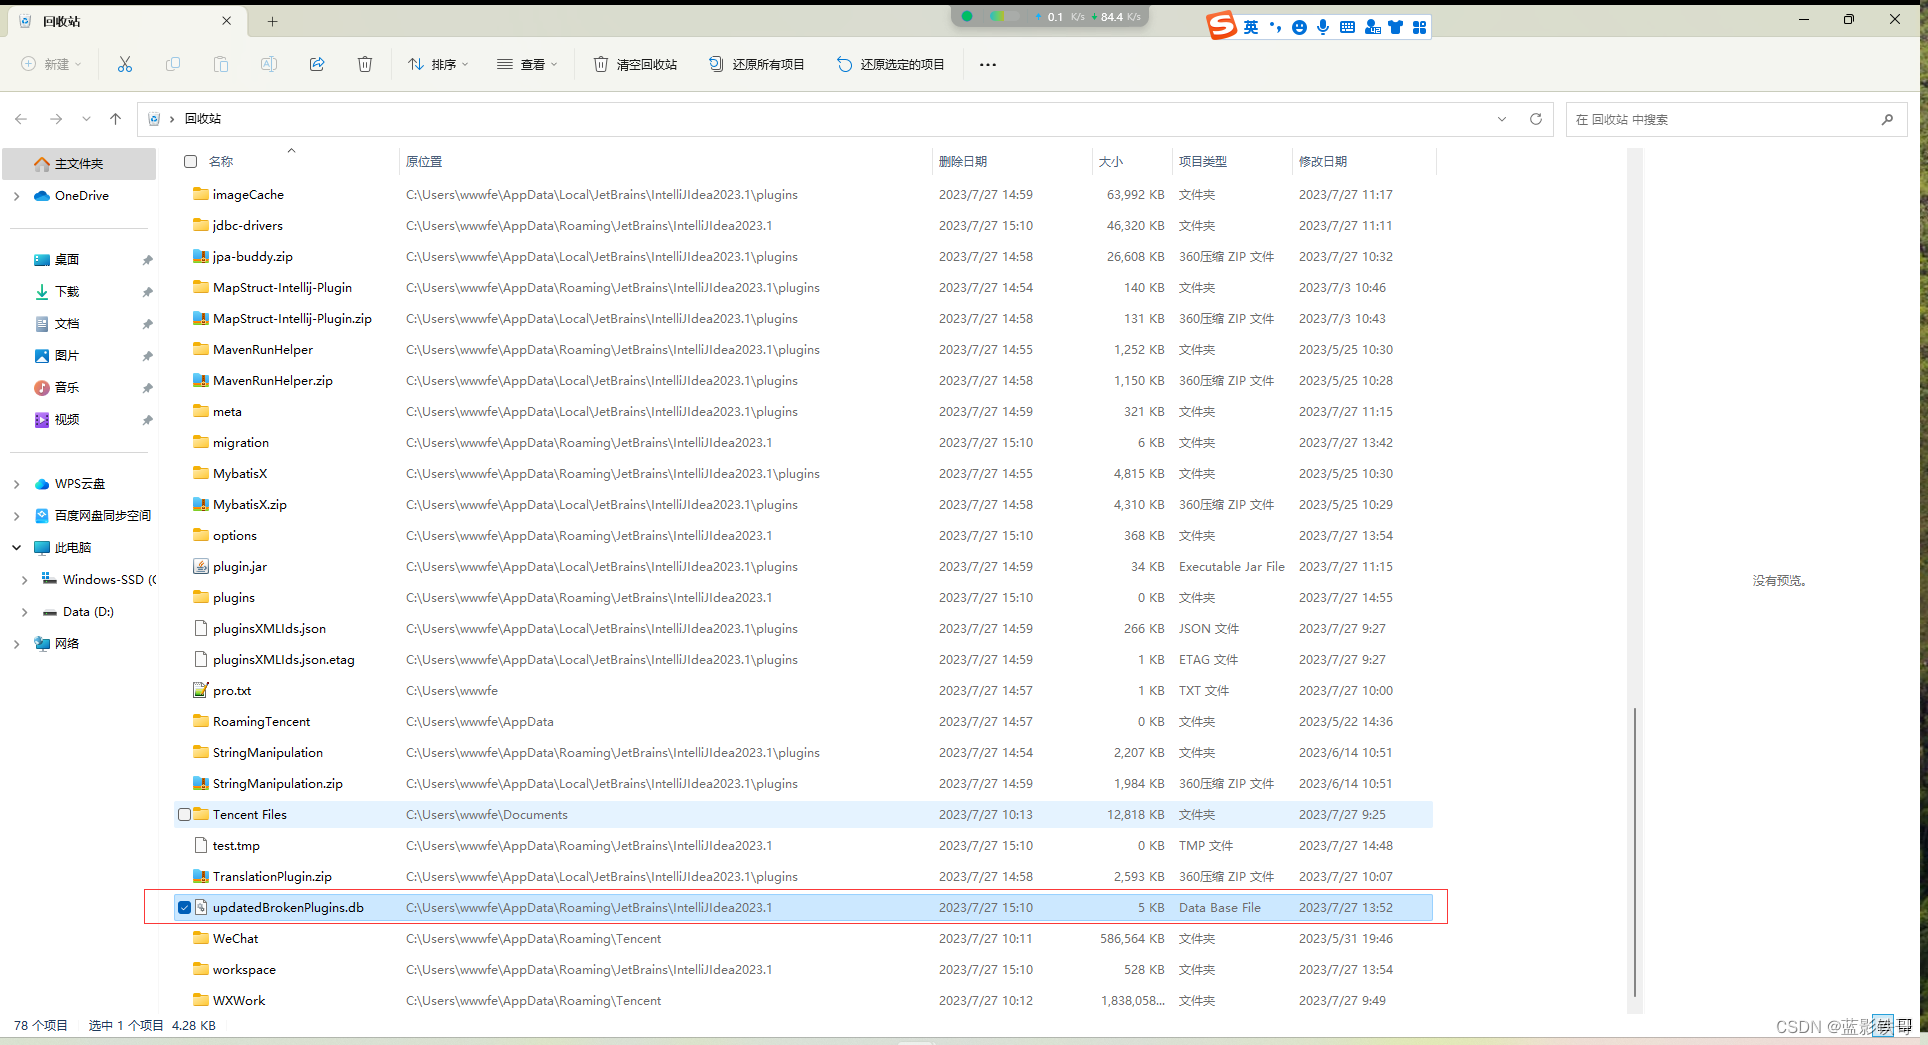Screen dimensions: 1928x1045
Task: Select the WXWork folder row
Action: click(803, 1000)
